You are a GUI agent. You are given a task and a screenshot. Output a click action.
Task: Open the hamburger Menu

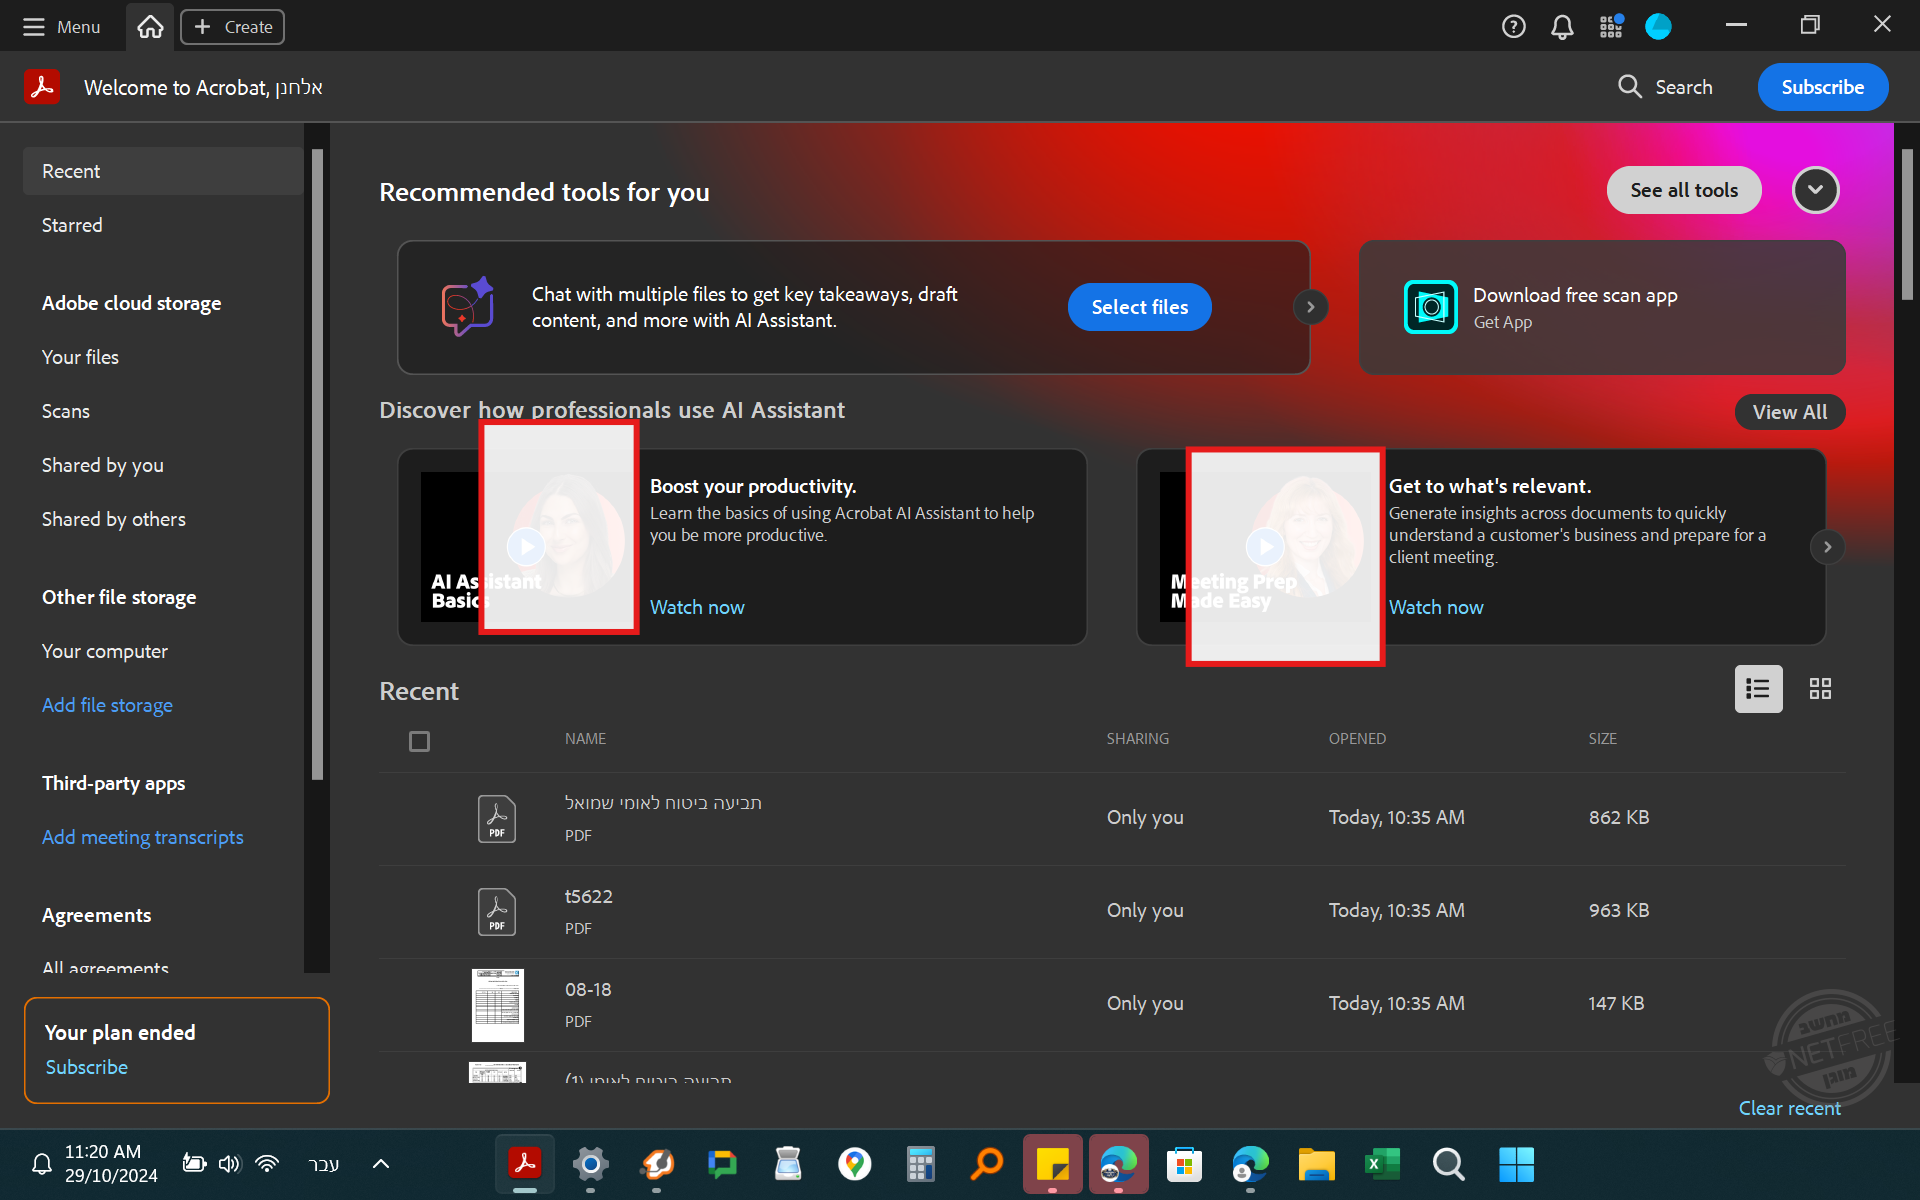click(62, 27)
